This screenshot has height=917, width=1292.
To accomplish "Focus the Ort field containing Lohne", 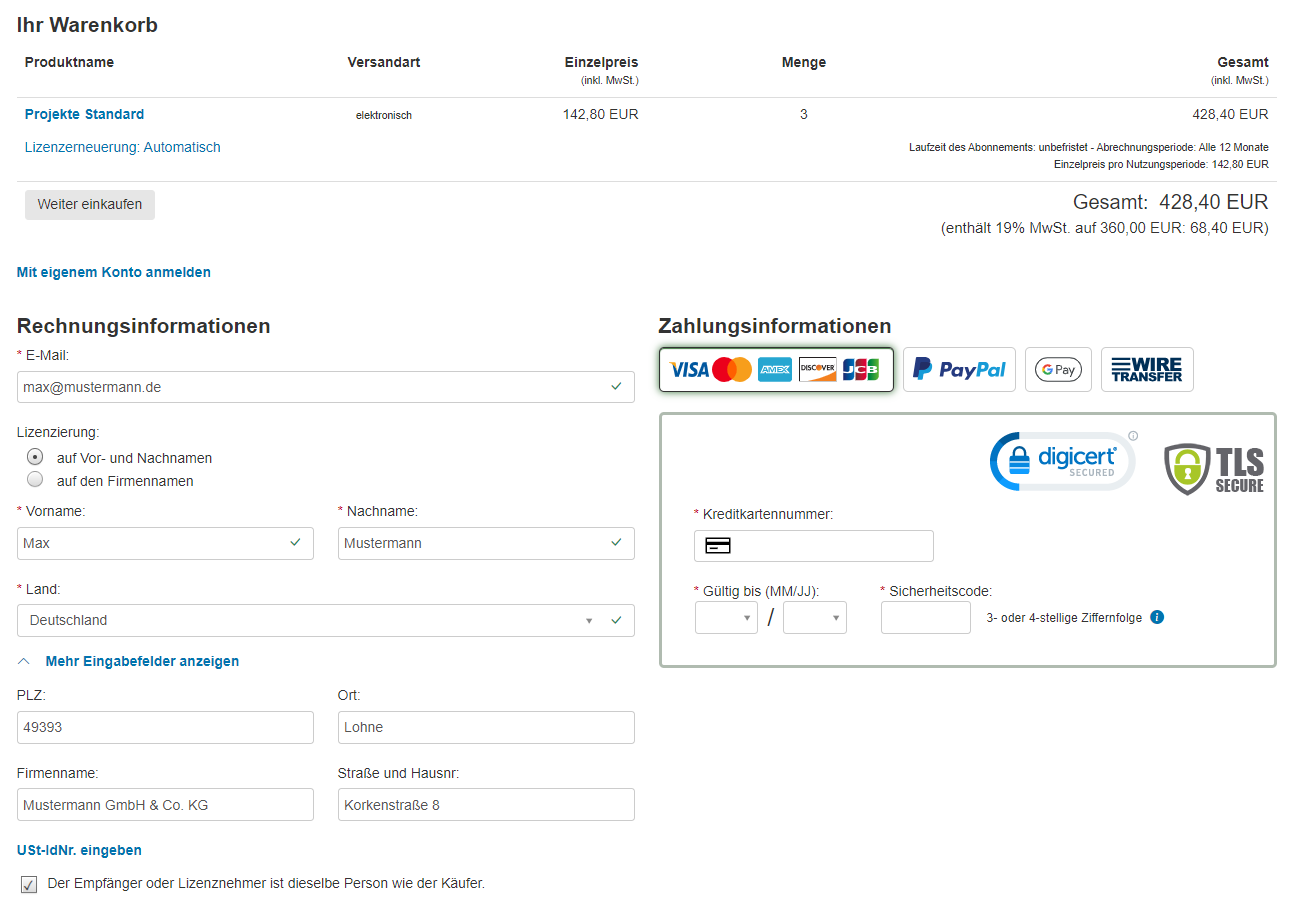I will coord(486,727).
